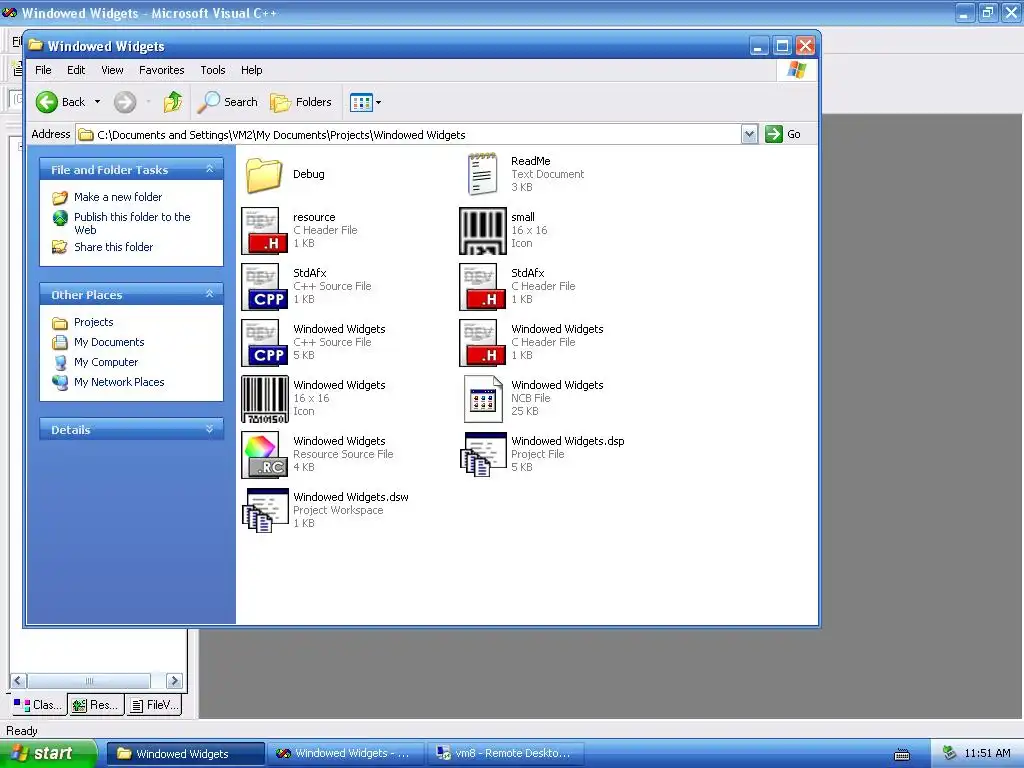Select the StdAfx C++ Source File icon
This screenshot has height=768, width=1024.
[x=264, y=287]
